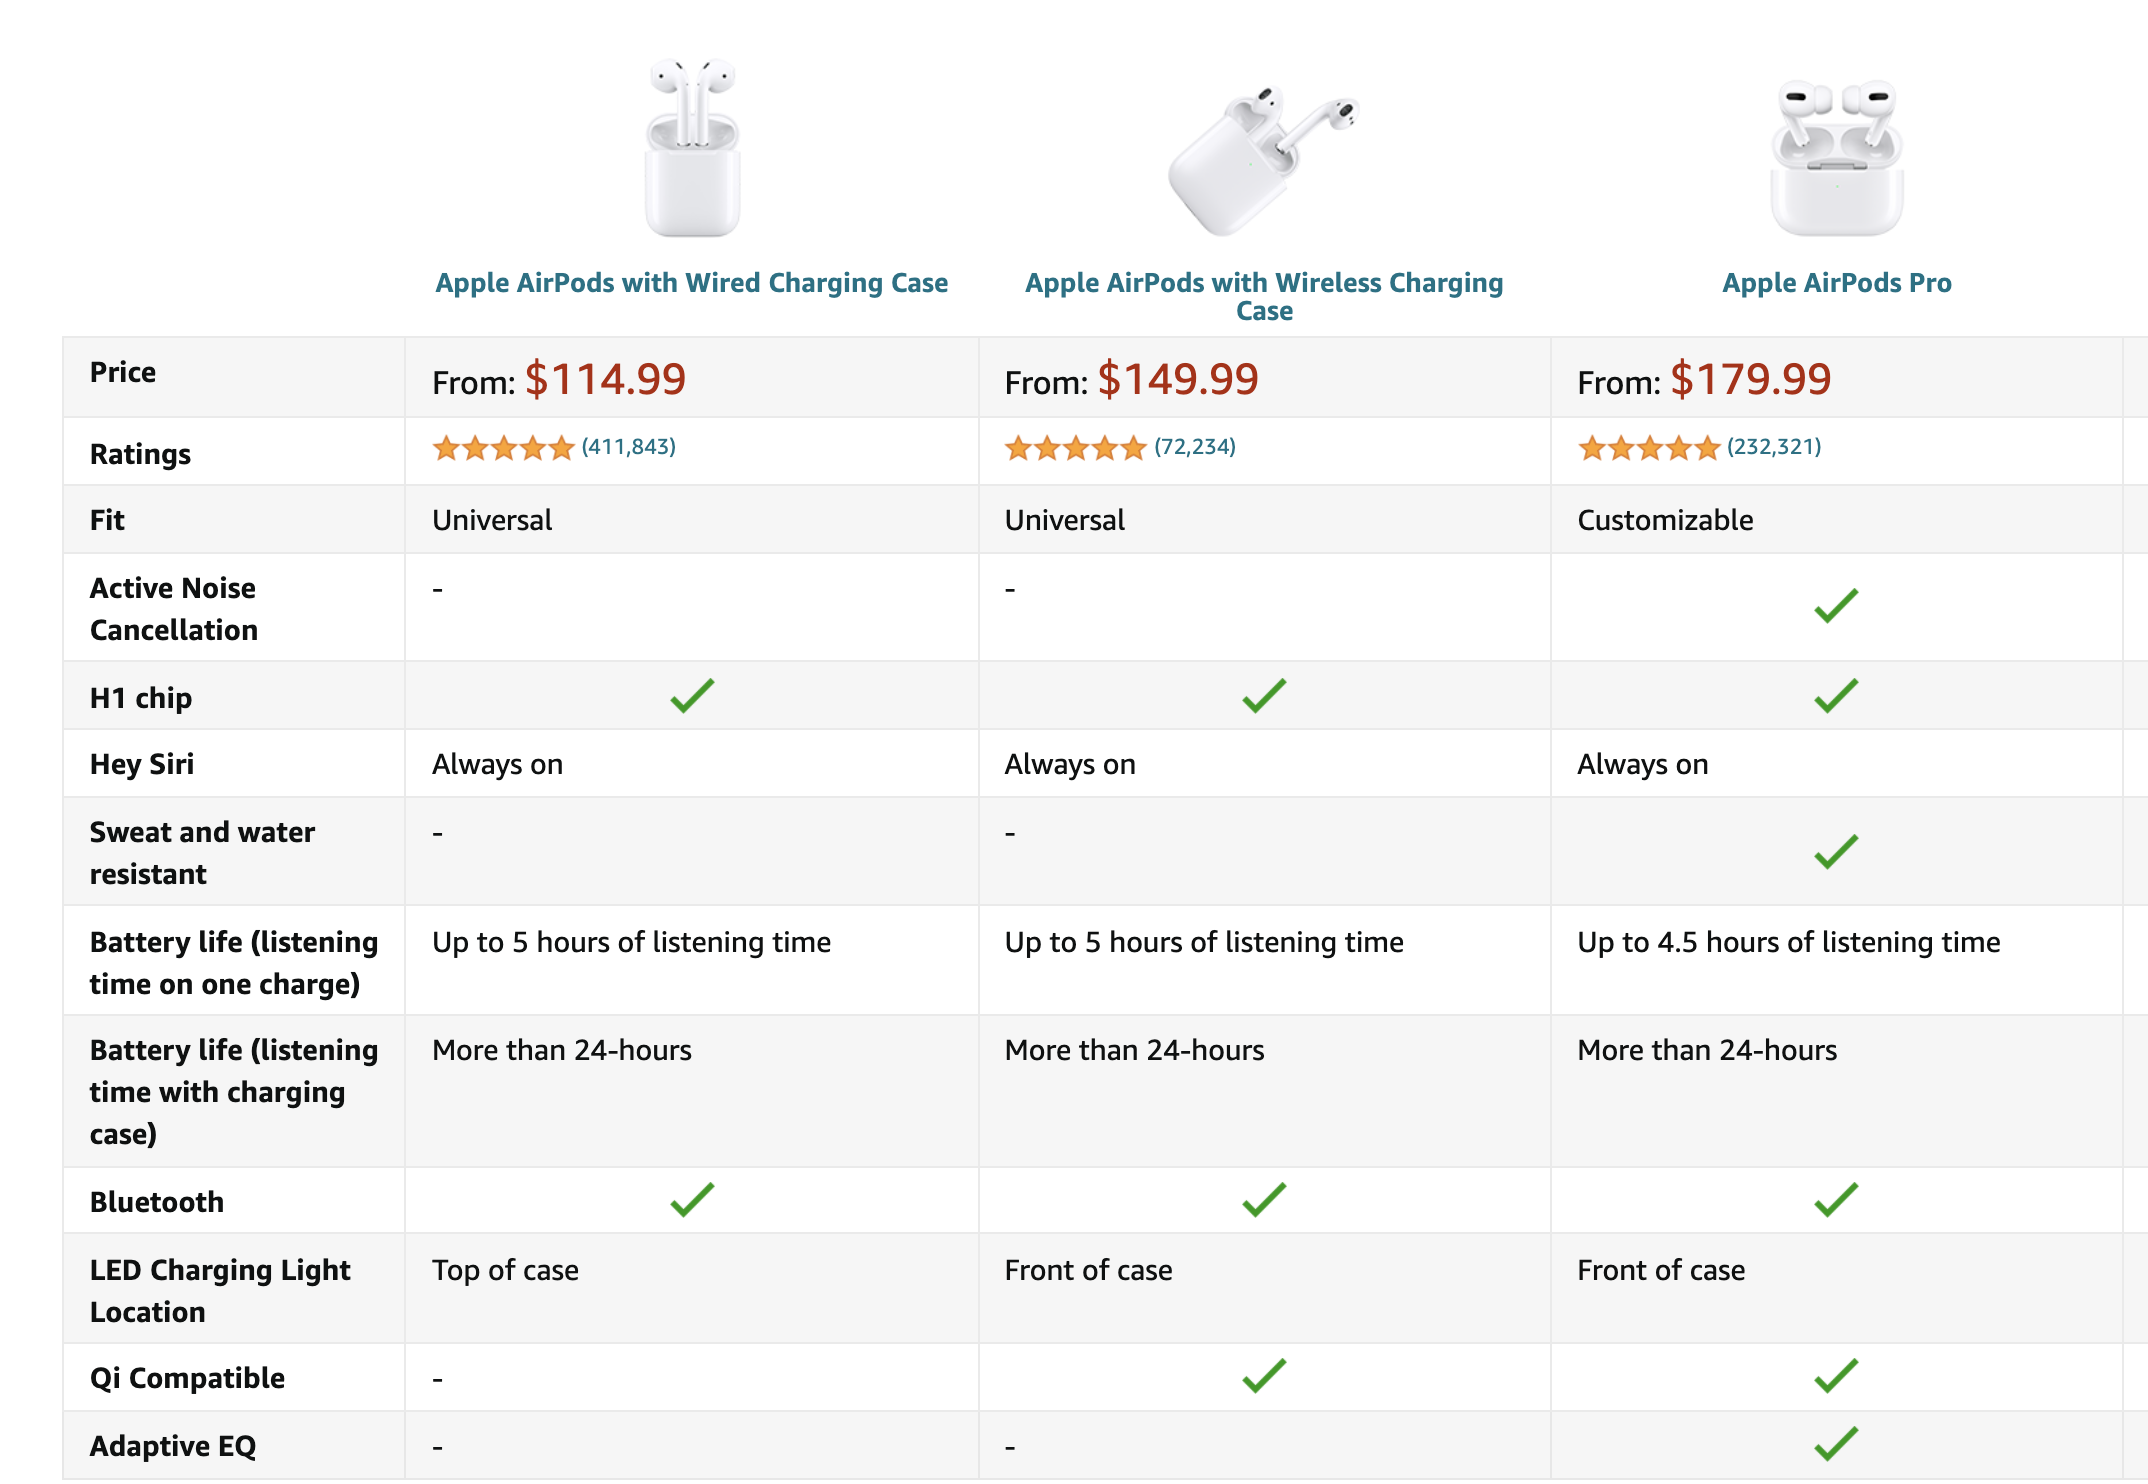2148x1484 pixels.
Task: Click AirPods Pro Active Noise Cancellation checkmark
Action: point(1836,606)
